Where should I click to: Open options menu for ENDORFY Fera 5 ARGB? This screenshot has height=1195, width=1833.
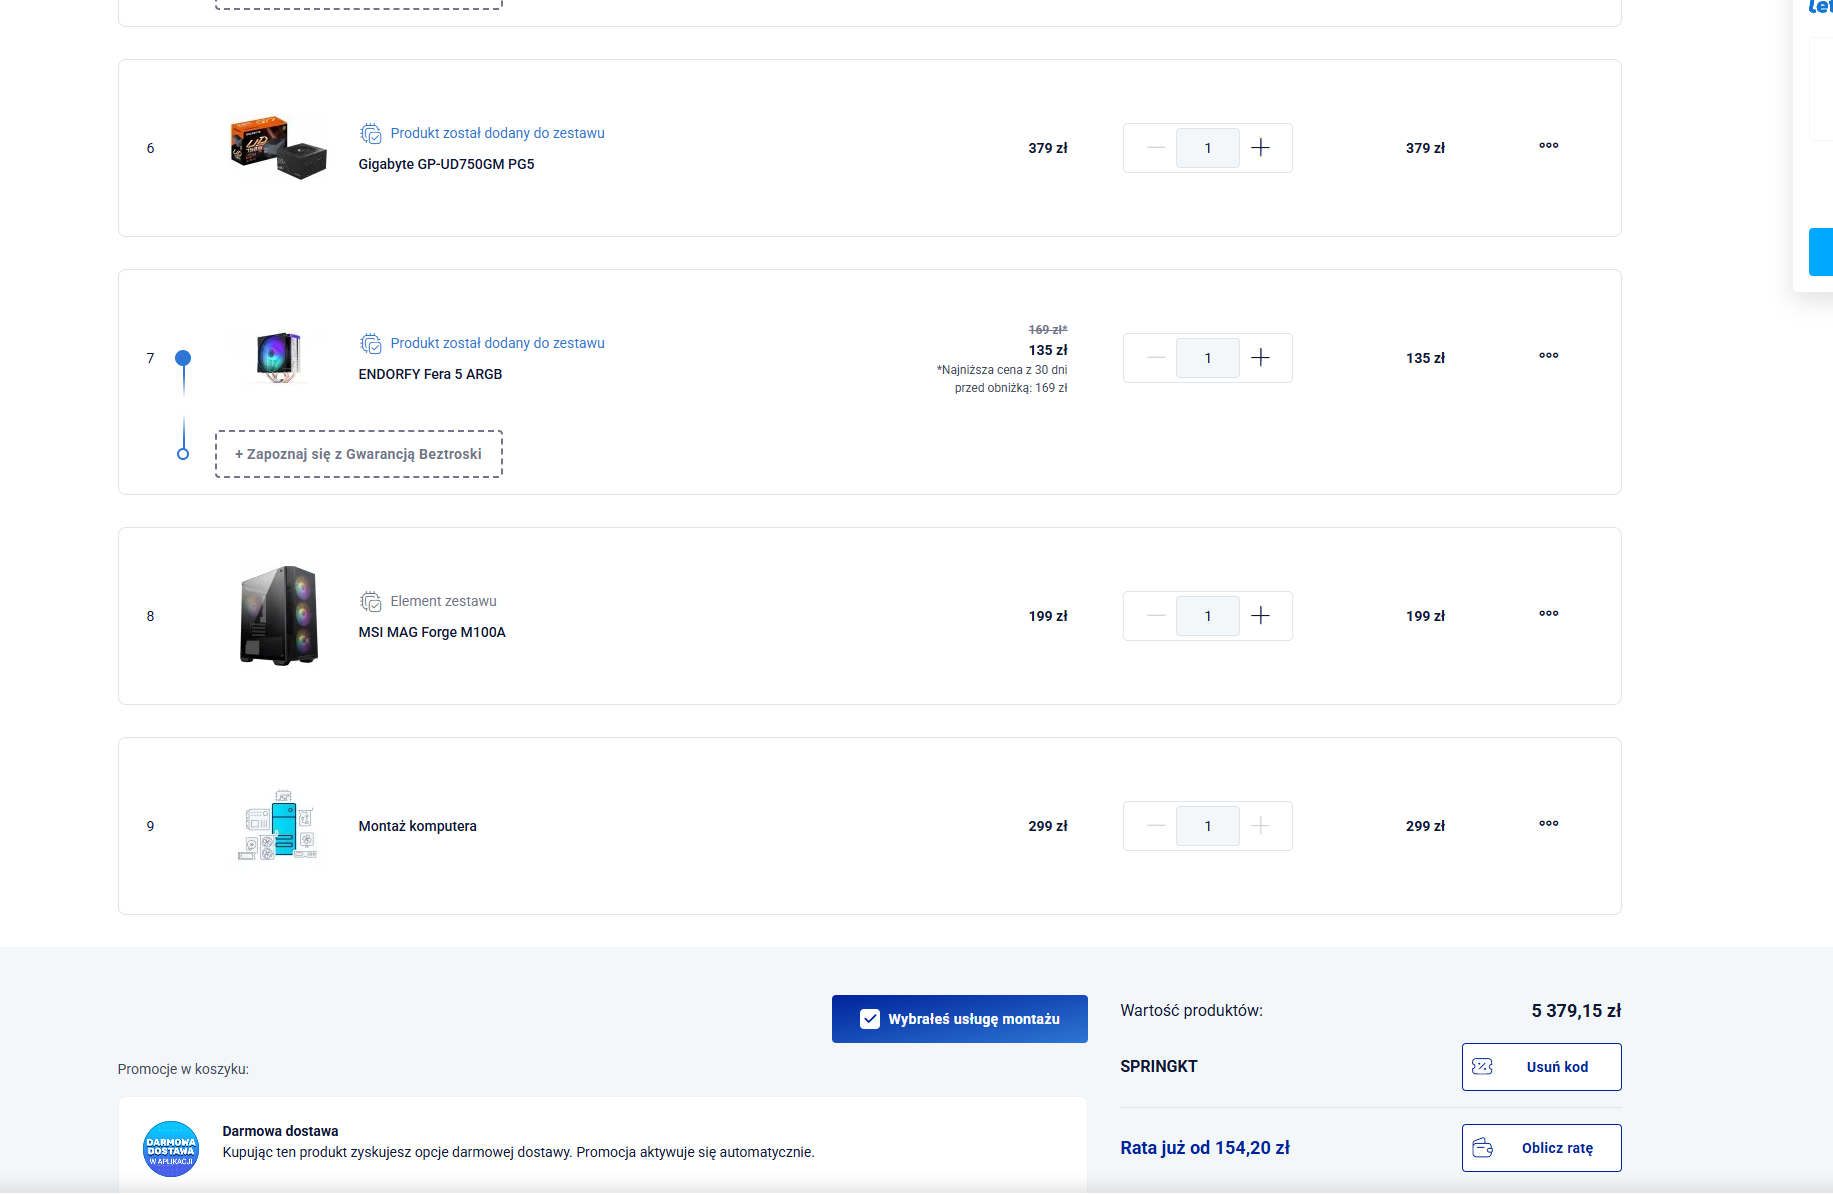[x=1548, y=356]
